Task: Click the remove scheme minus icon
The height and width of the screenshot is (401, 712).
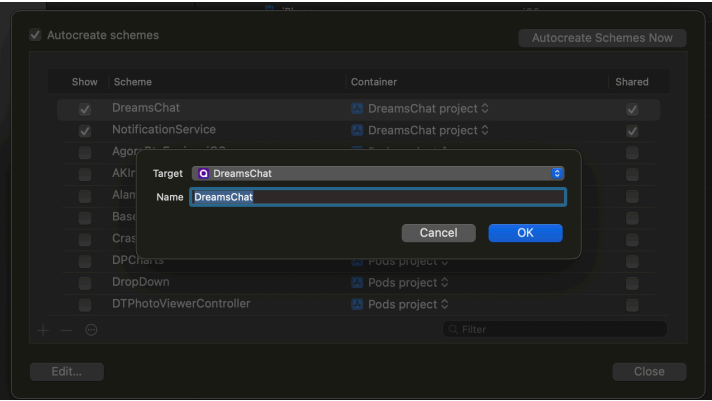Action: pos(66,329)
